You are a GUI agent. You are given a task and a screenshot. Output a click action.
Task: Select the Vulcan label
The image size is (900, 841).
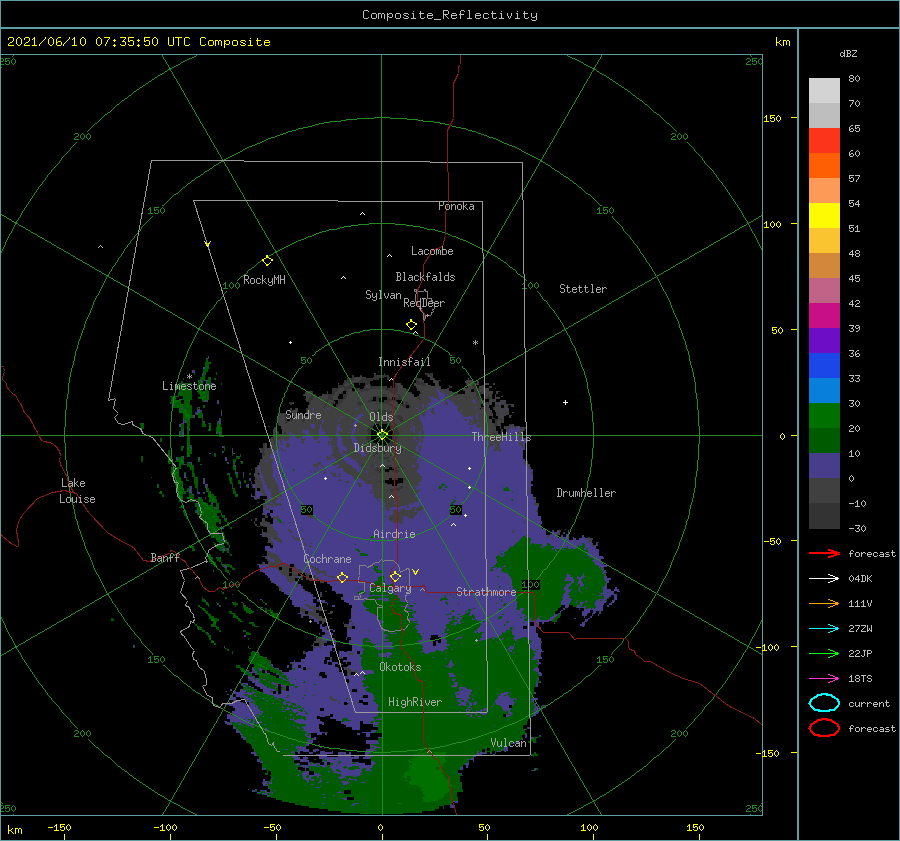coord(509,743)
